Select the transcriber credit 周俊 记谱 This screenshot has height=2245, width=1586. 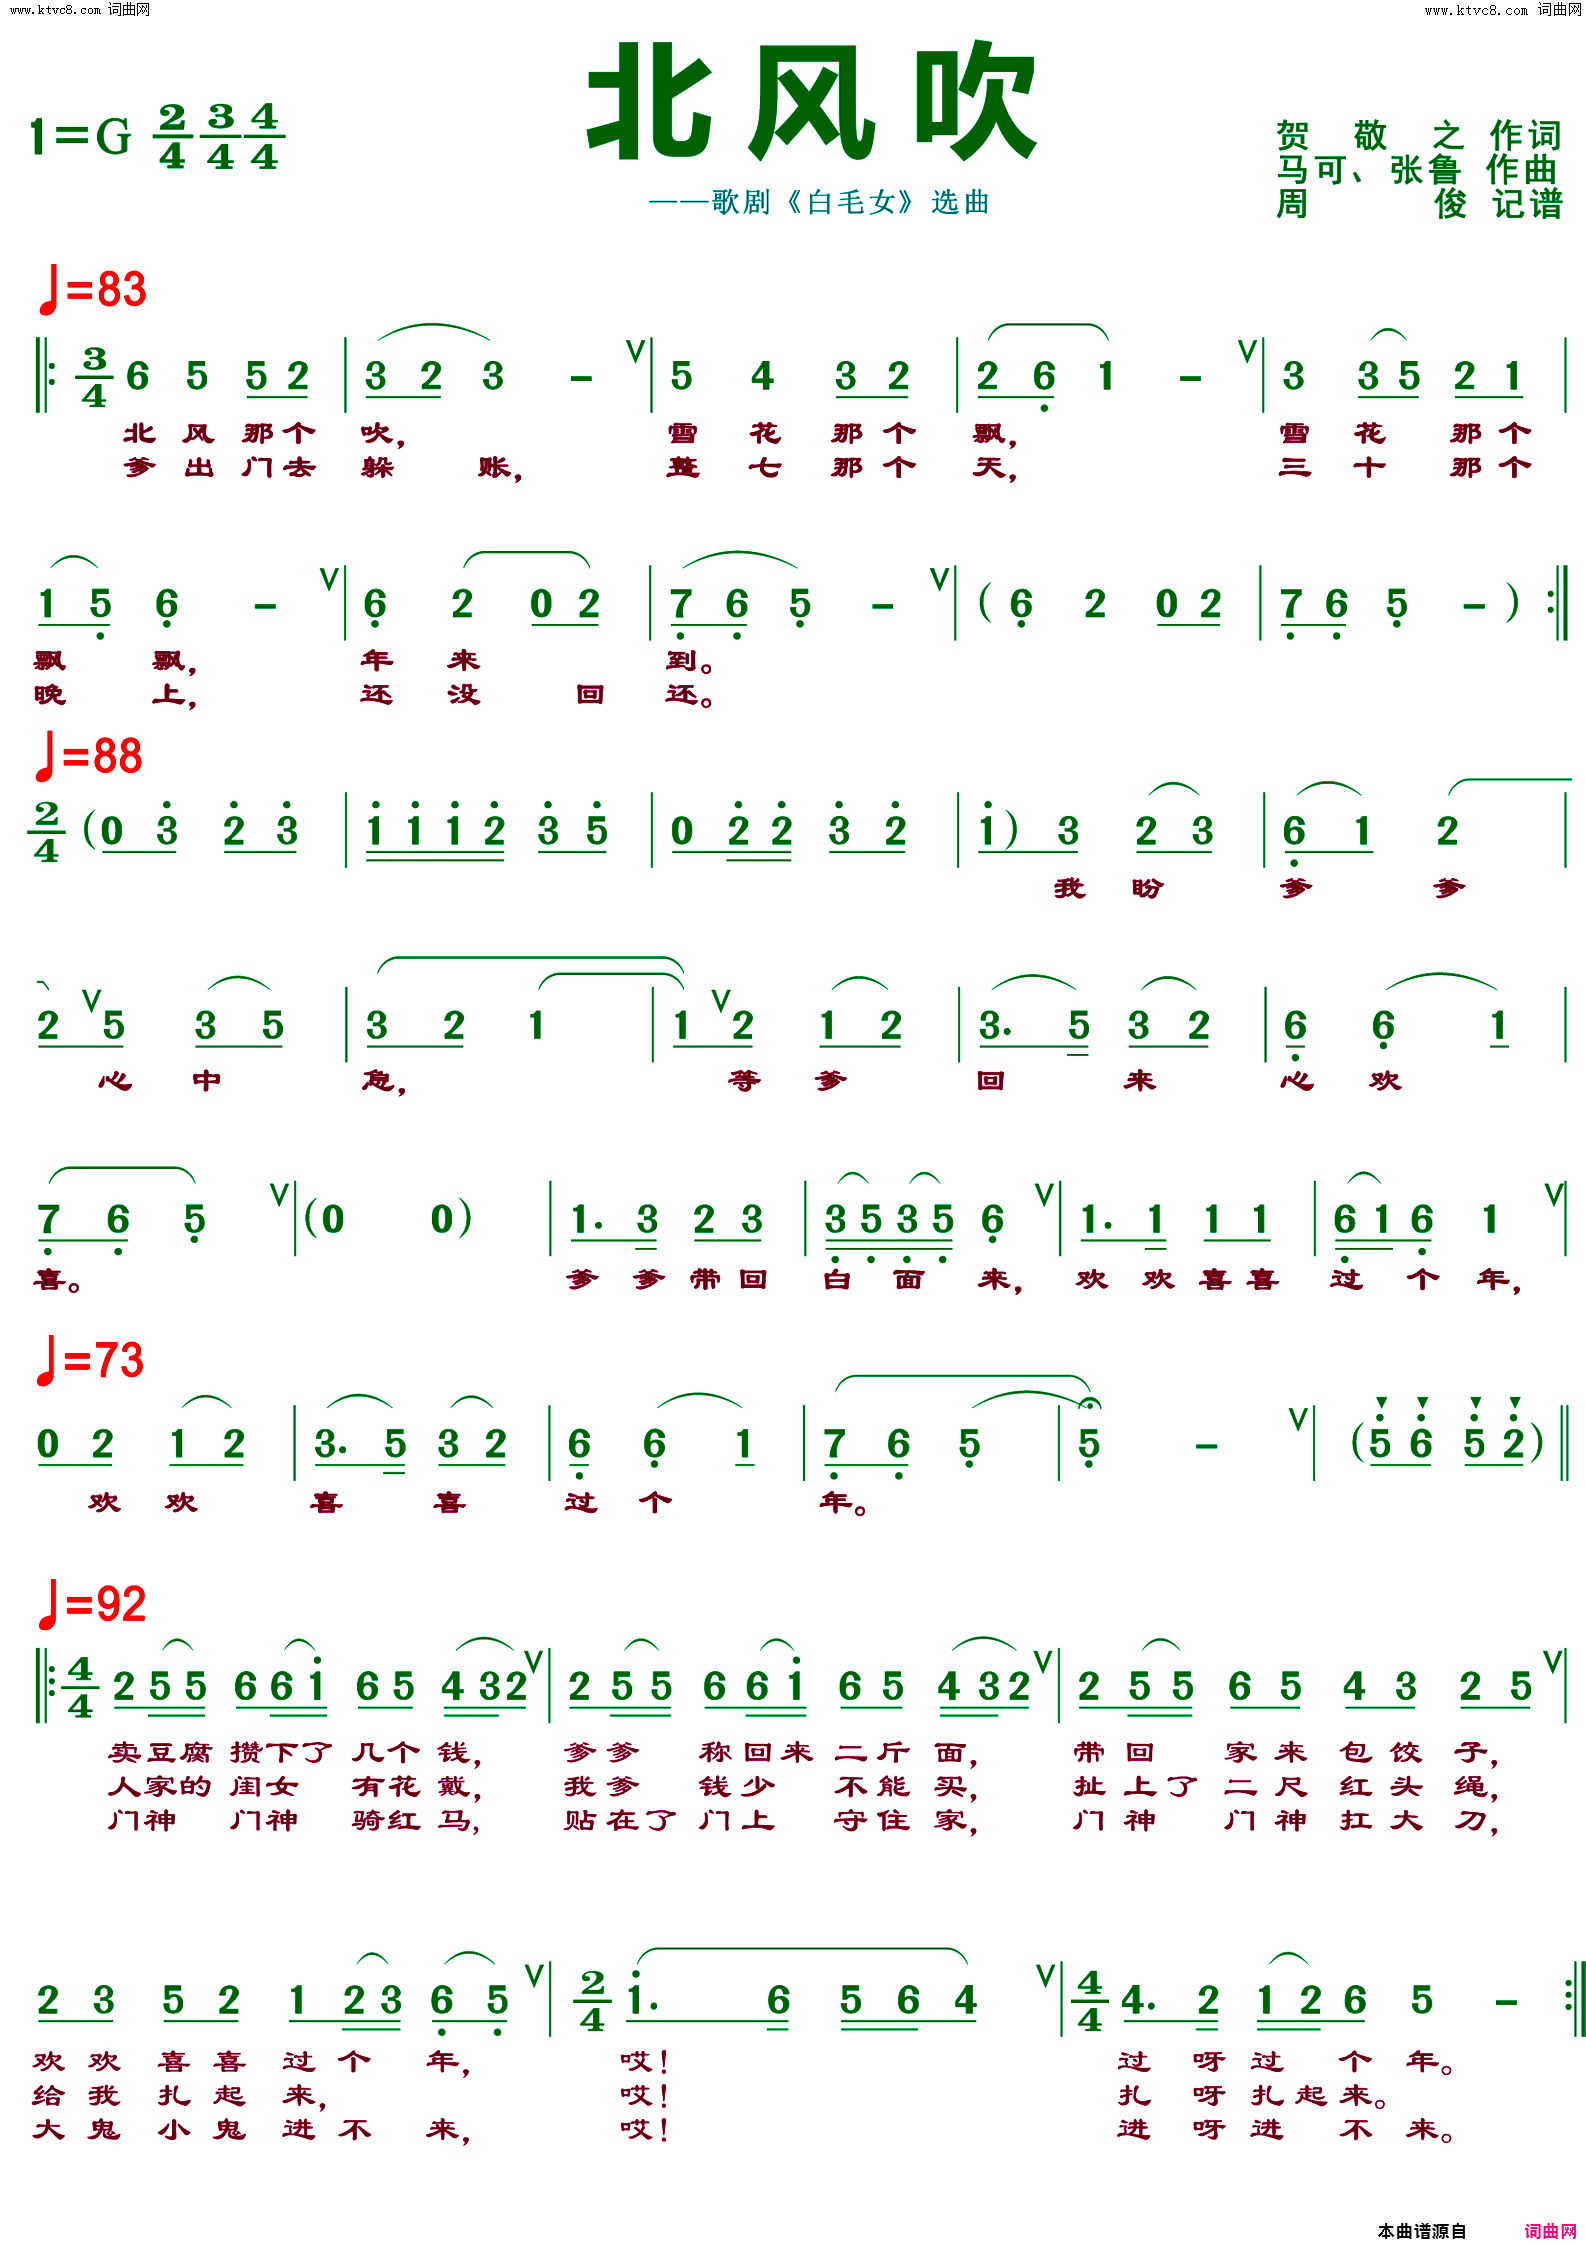tap(1419, 204)
